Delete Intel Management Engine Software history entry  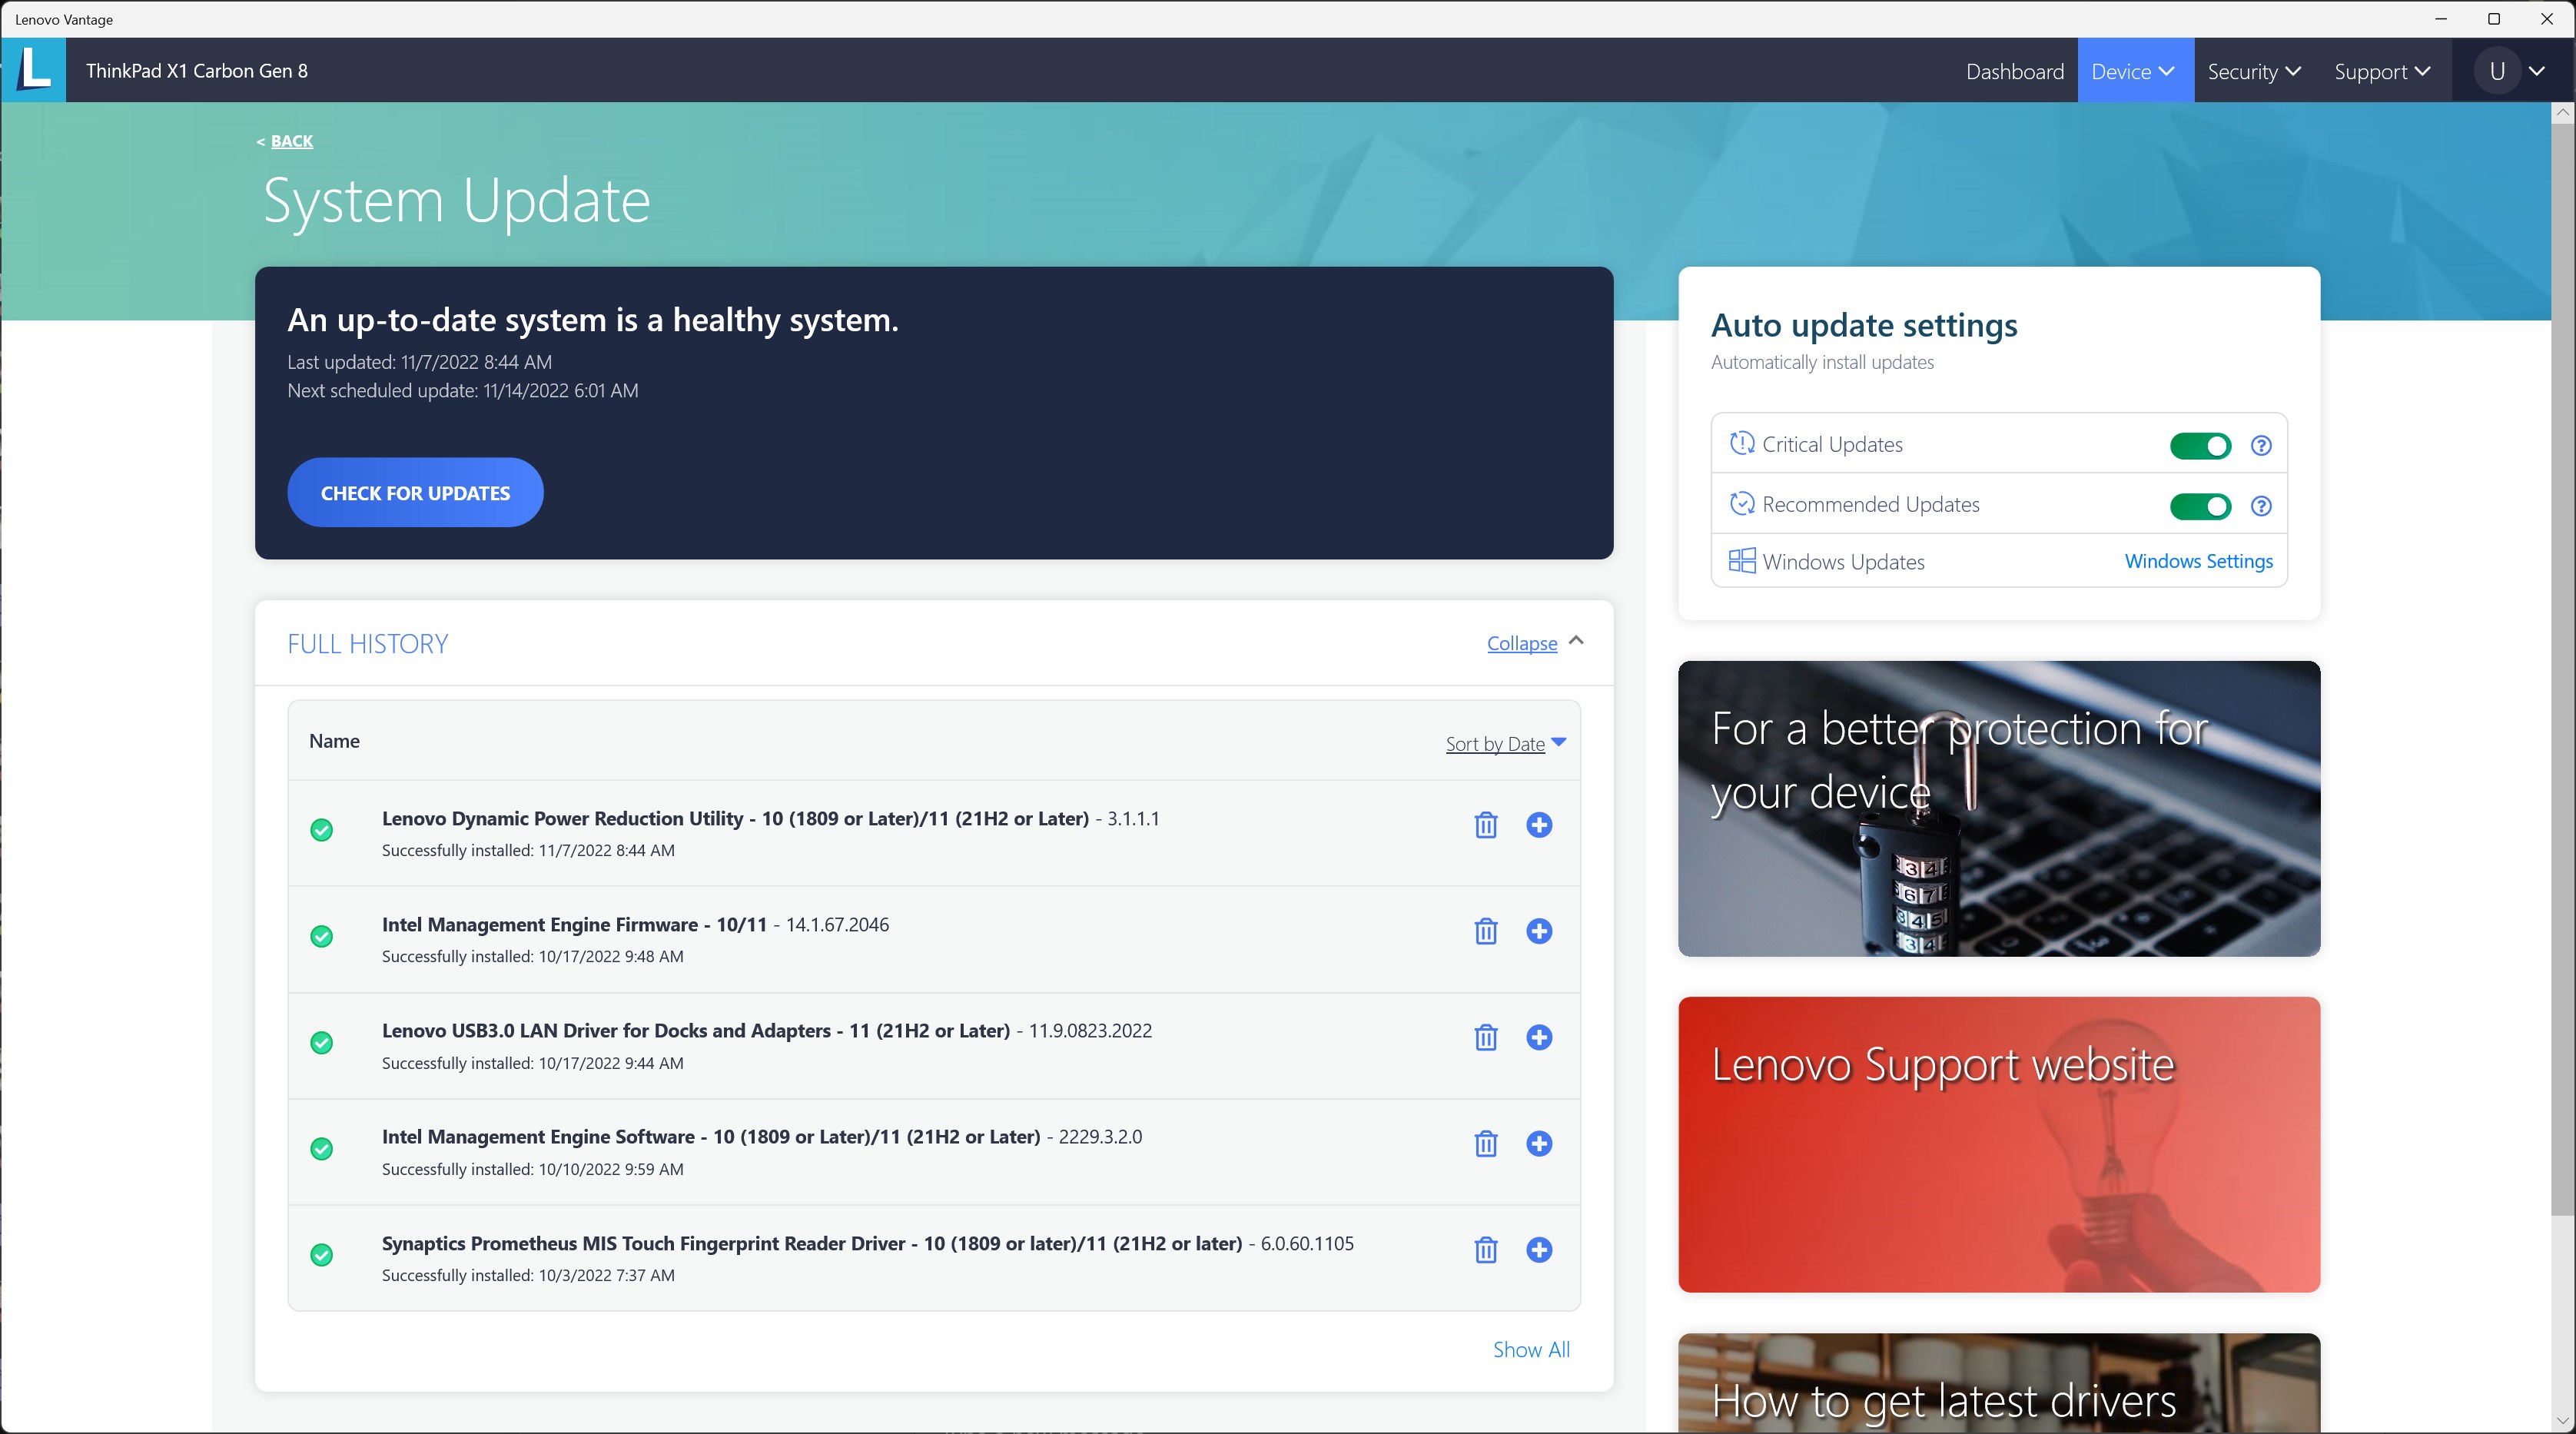pyautogui.click(x=1486, y=1143)
